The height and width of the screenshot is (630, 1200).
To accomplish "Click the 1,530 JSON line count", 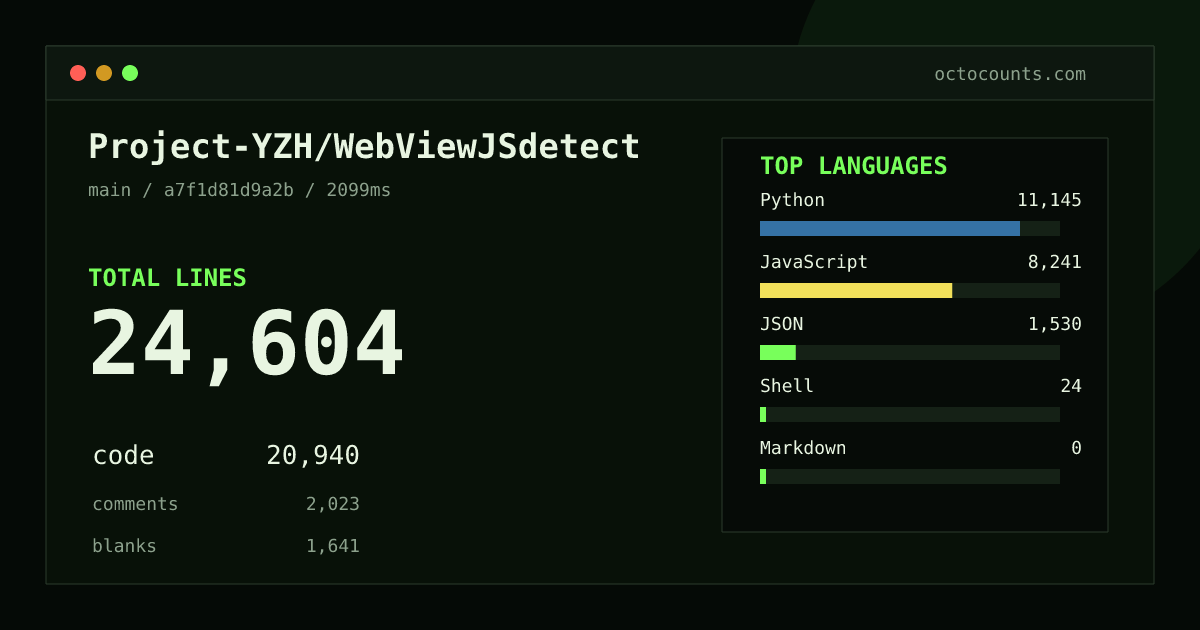I will (1055, 324).
